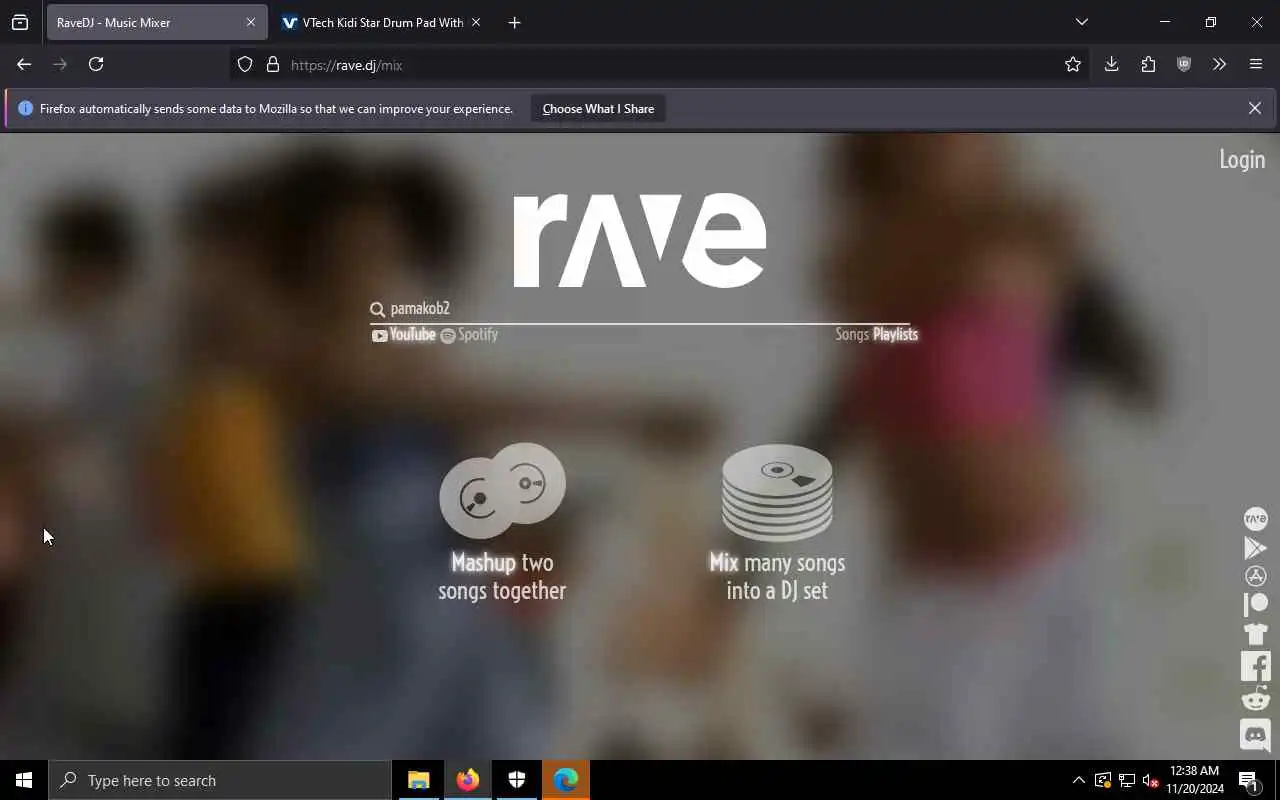Open the network tray icon
1280x800 pixels.
click(1127, 780)
